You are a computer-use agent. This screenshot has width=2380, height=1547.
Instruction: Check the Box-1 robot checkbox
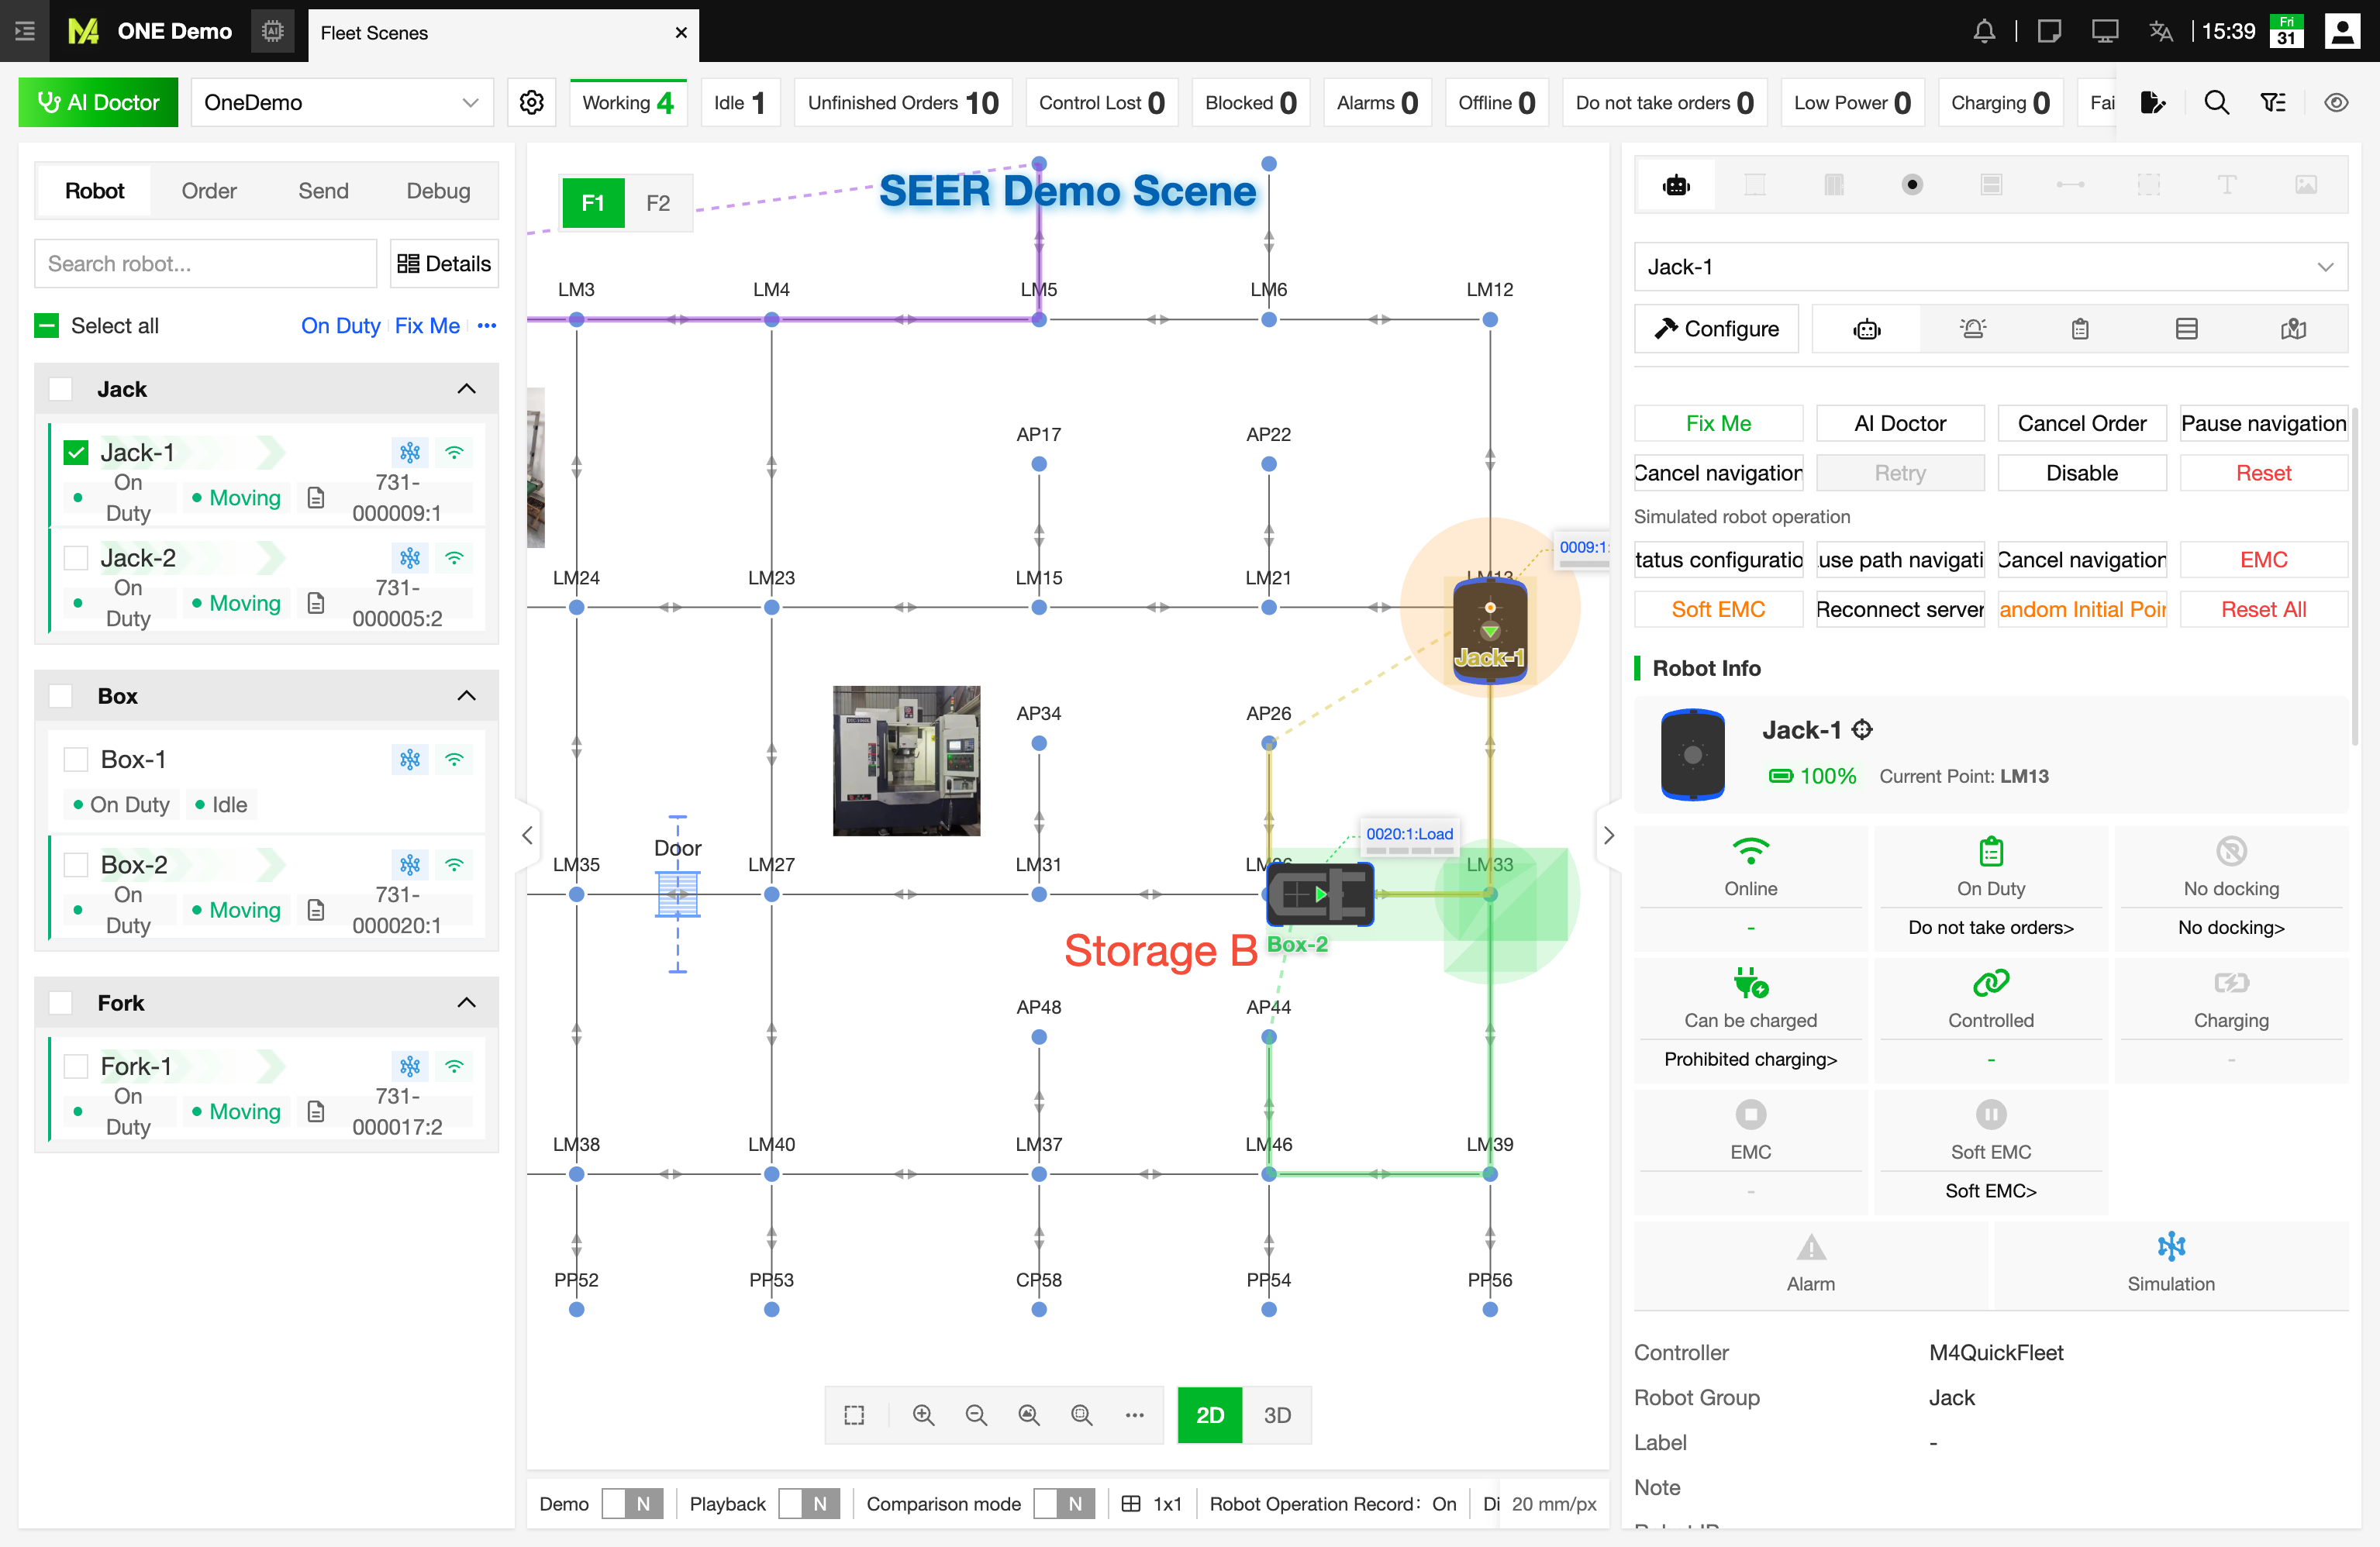coord(76,760)
